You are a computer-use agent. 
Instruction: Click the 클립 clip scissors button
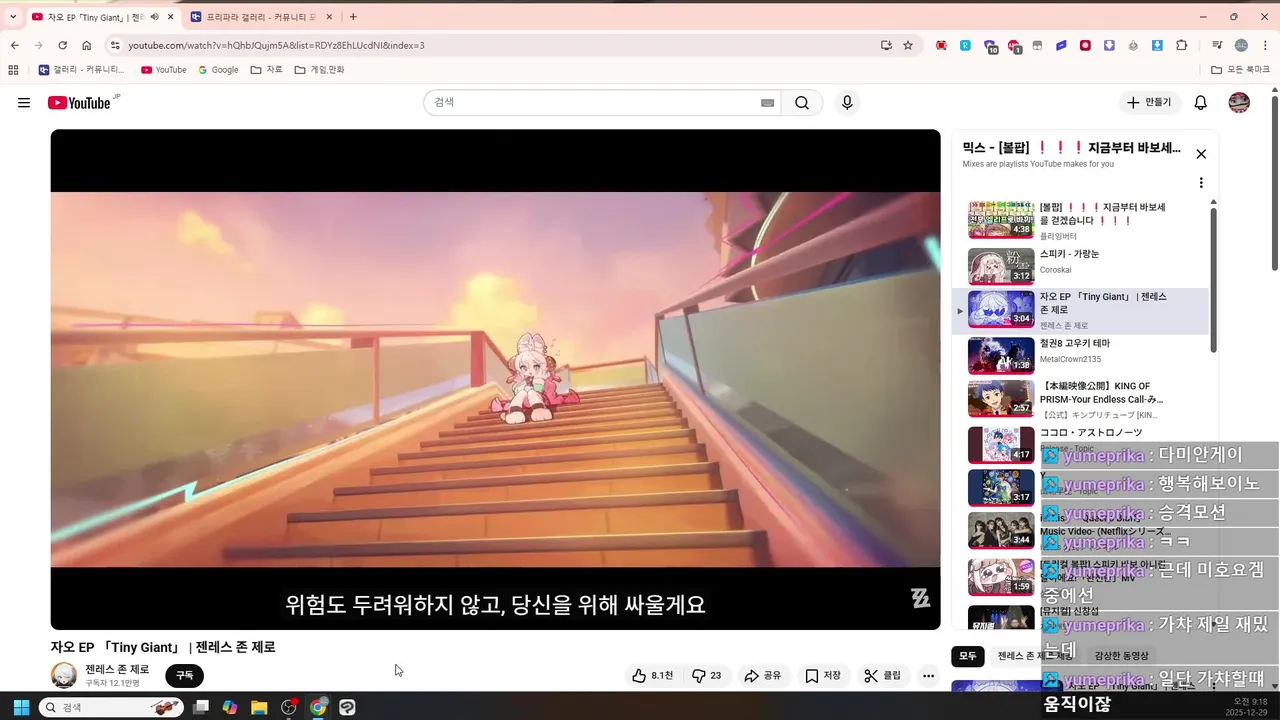click(883, 676)
